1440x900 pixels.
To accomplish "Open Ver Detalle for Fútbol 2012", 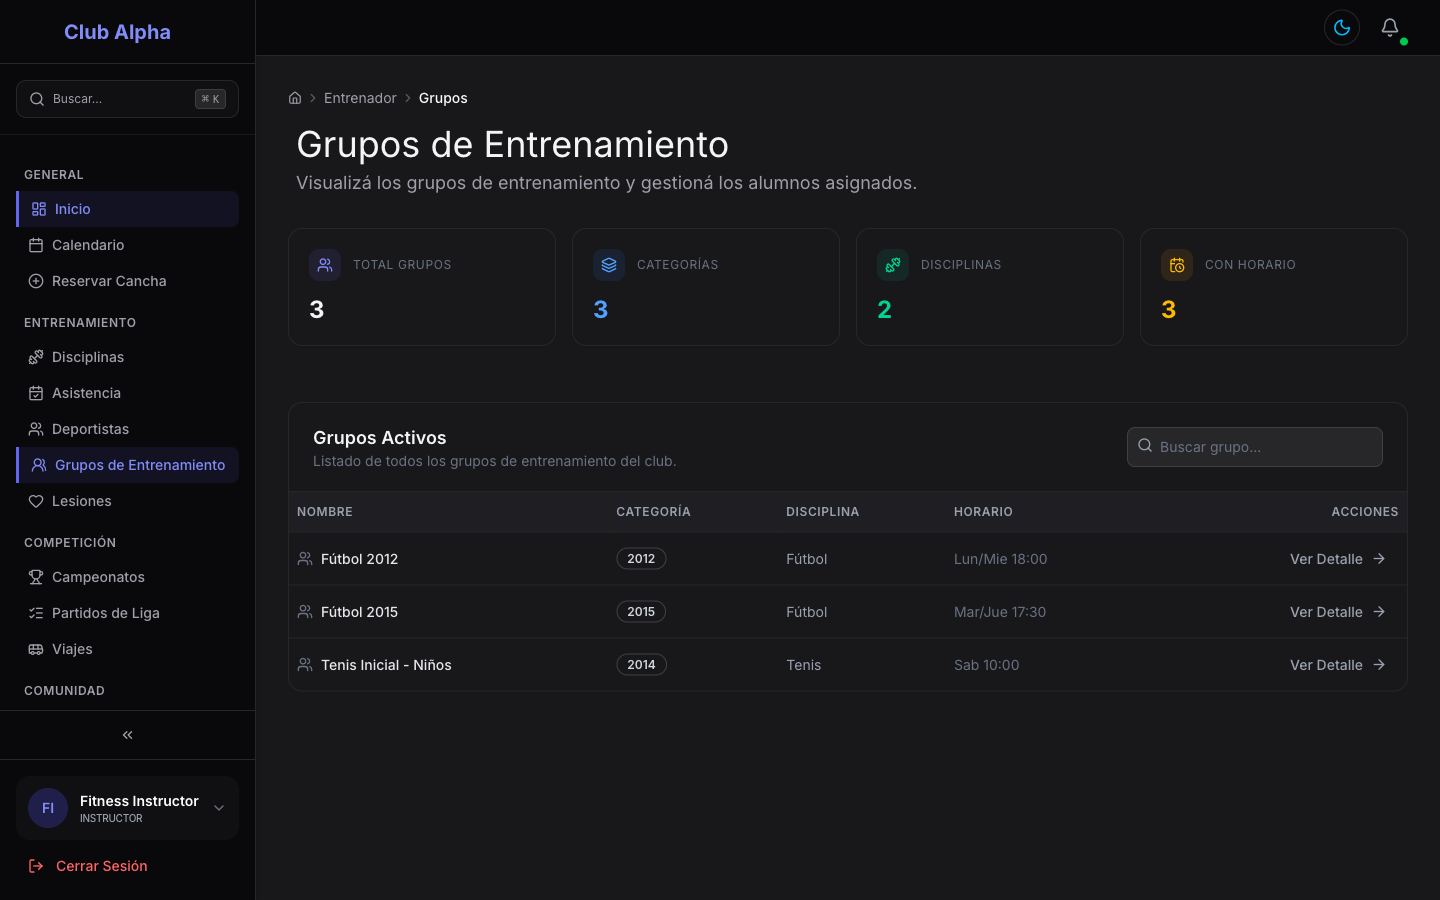I will [x=1338, y=559].
